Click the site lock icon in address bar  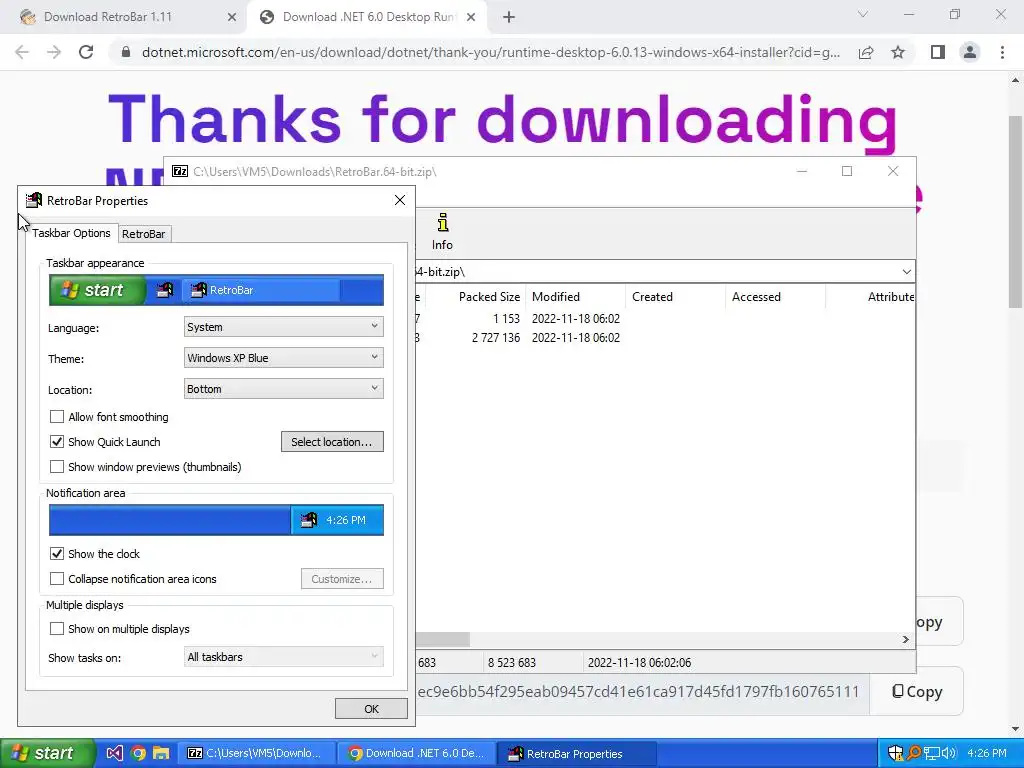click(x=126, y=52)
